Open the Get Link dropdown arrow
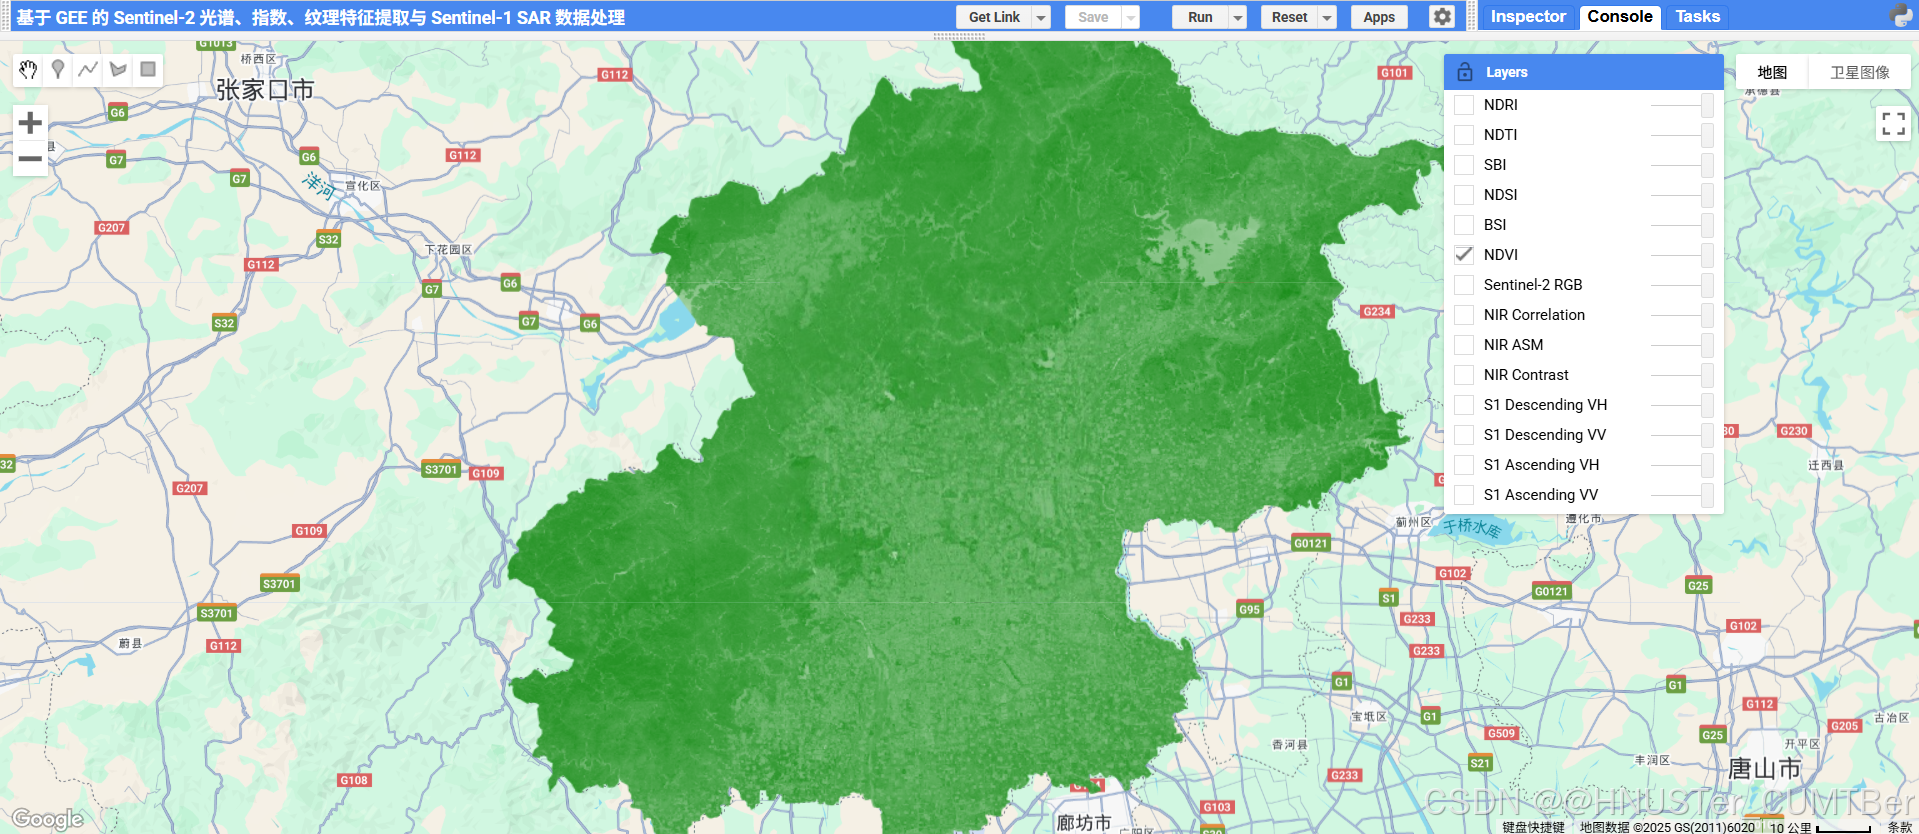The width and height of the screenshot is (1919, 834). pos(1041,17)
